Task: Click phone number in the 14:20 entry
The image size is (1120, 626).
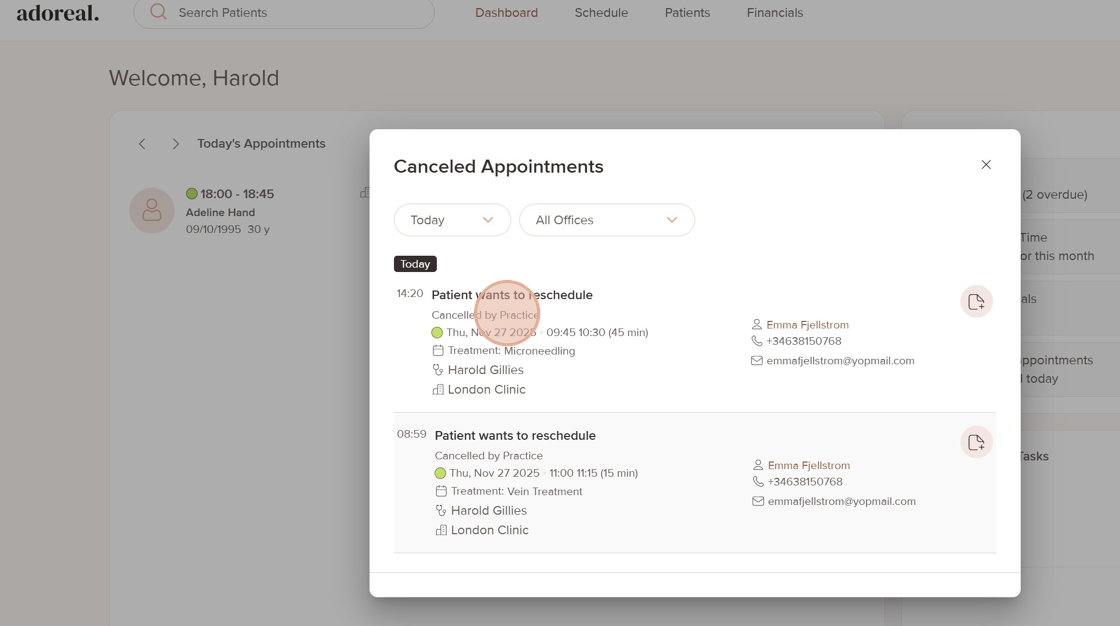Action: [x=804, y=341]
